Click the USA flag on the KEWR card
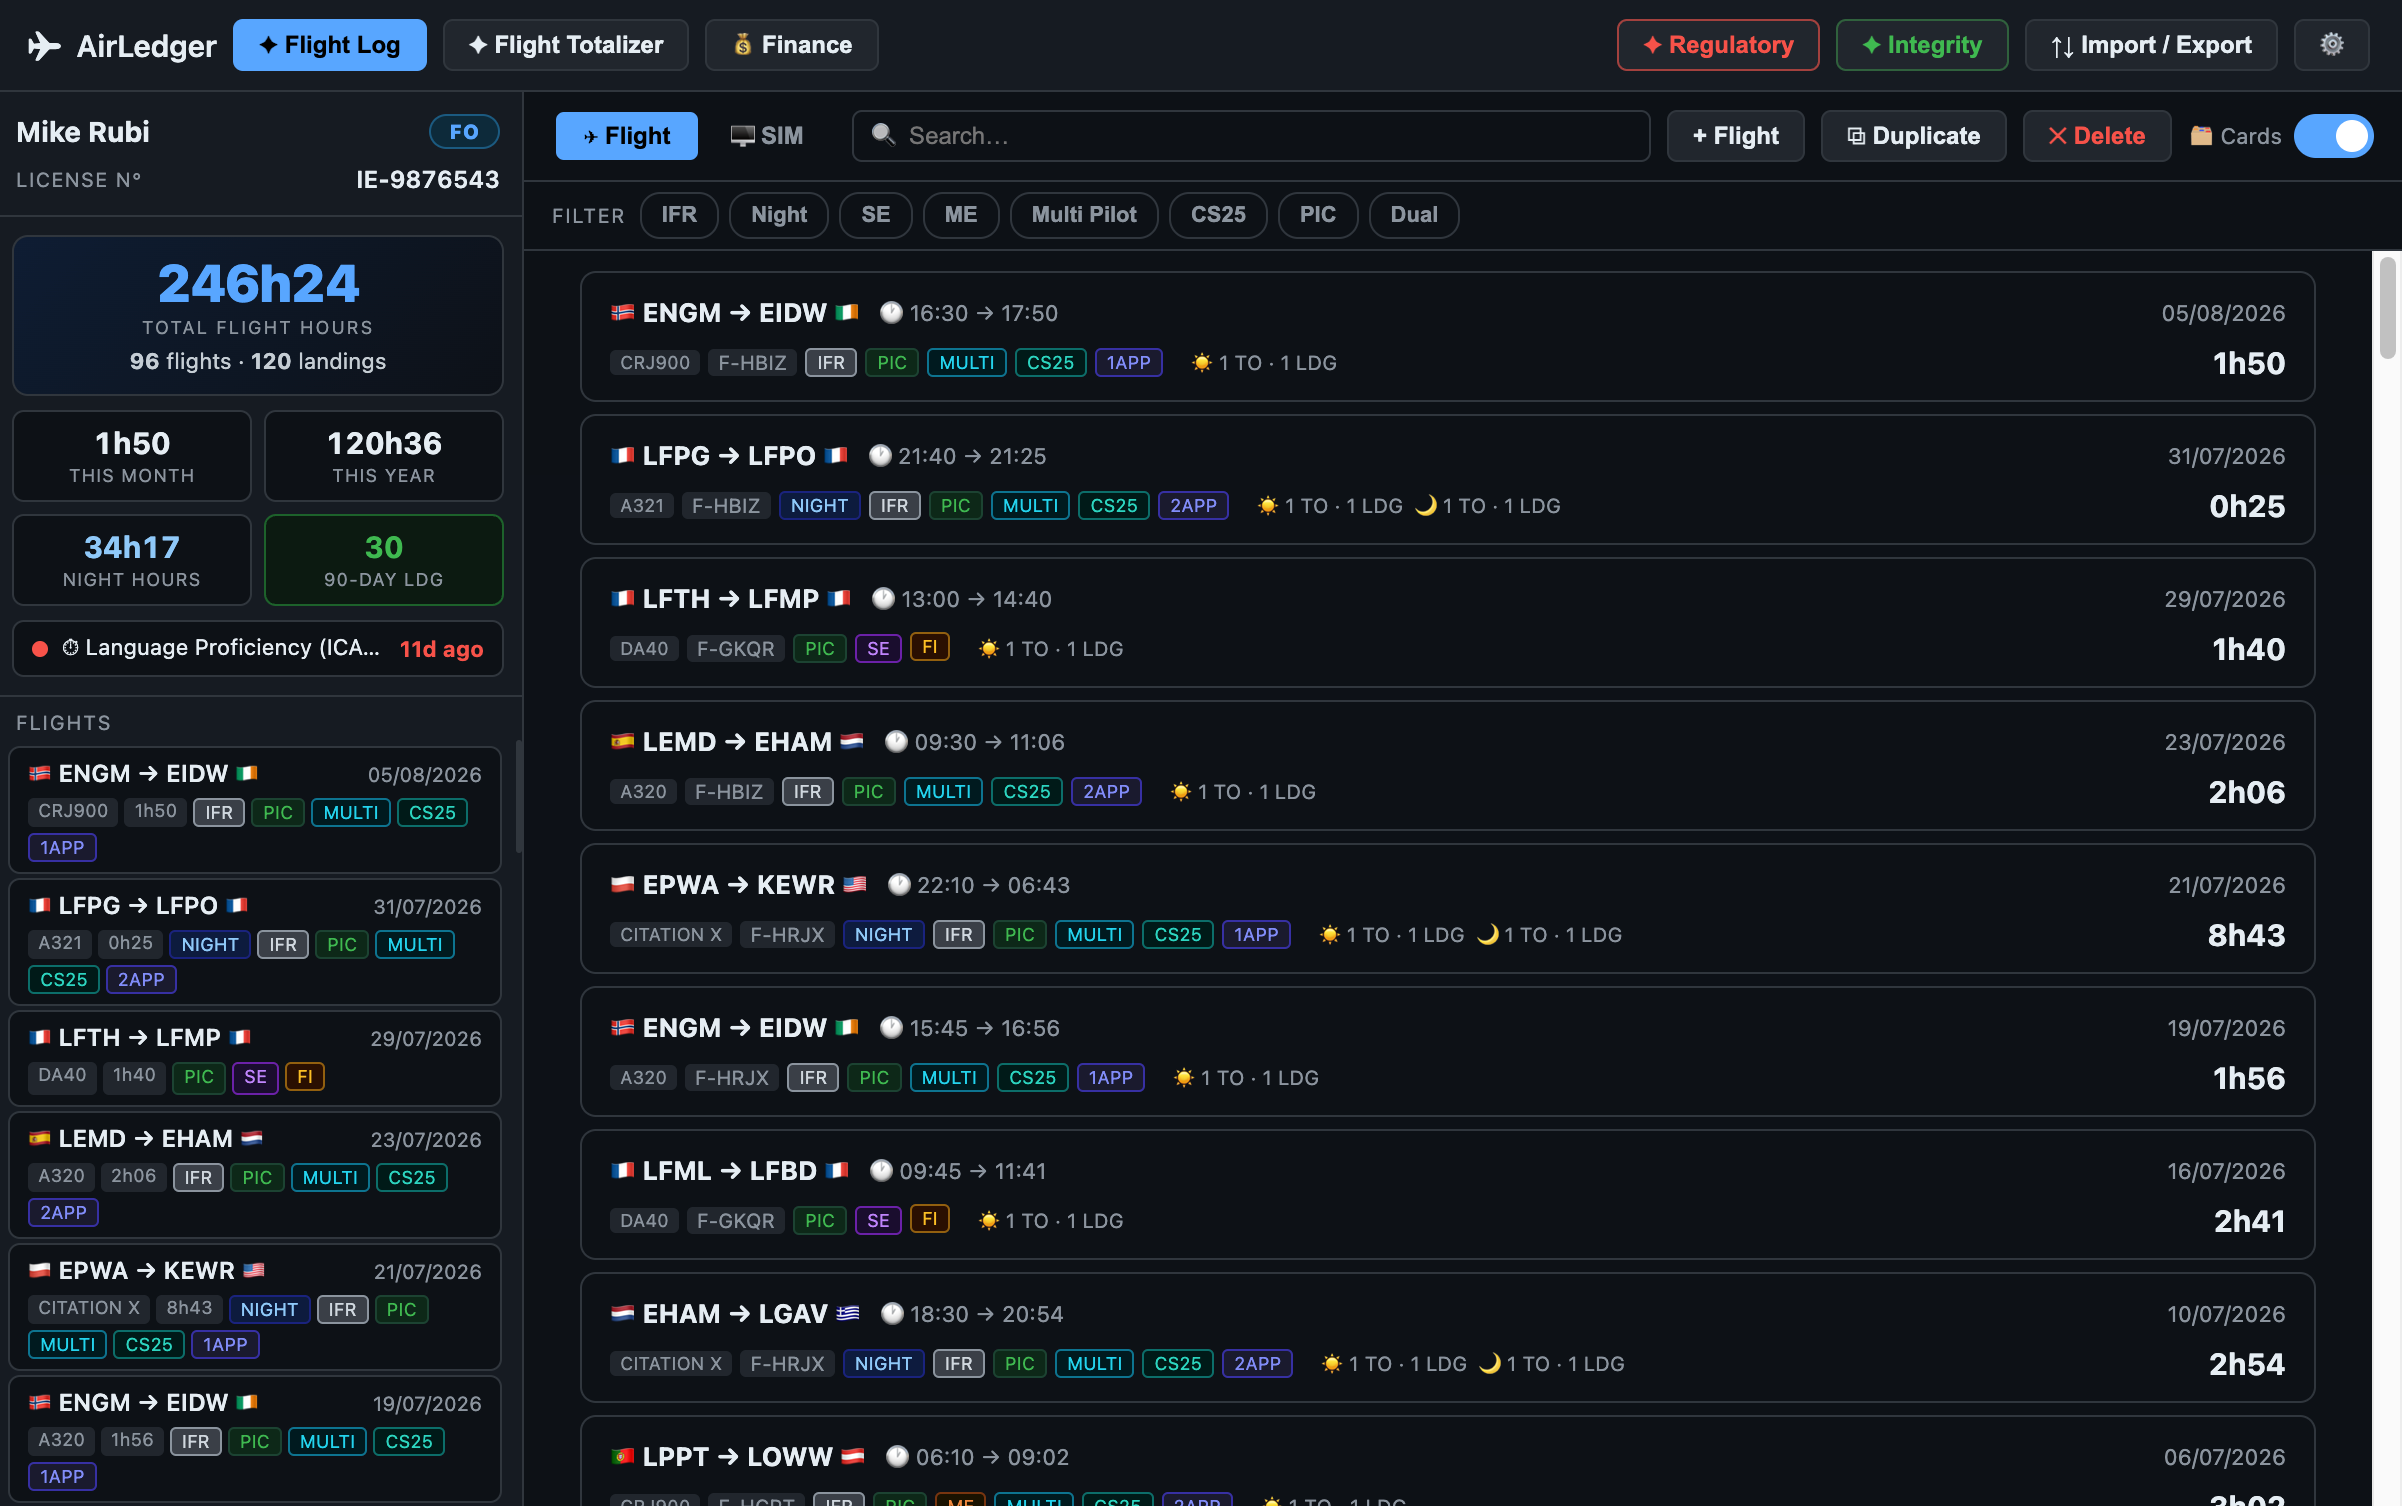The image size is (2402, 1506). tap(854, 885)
